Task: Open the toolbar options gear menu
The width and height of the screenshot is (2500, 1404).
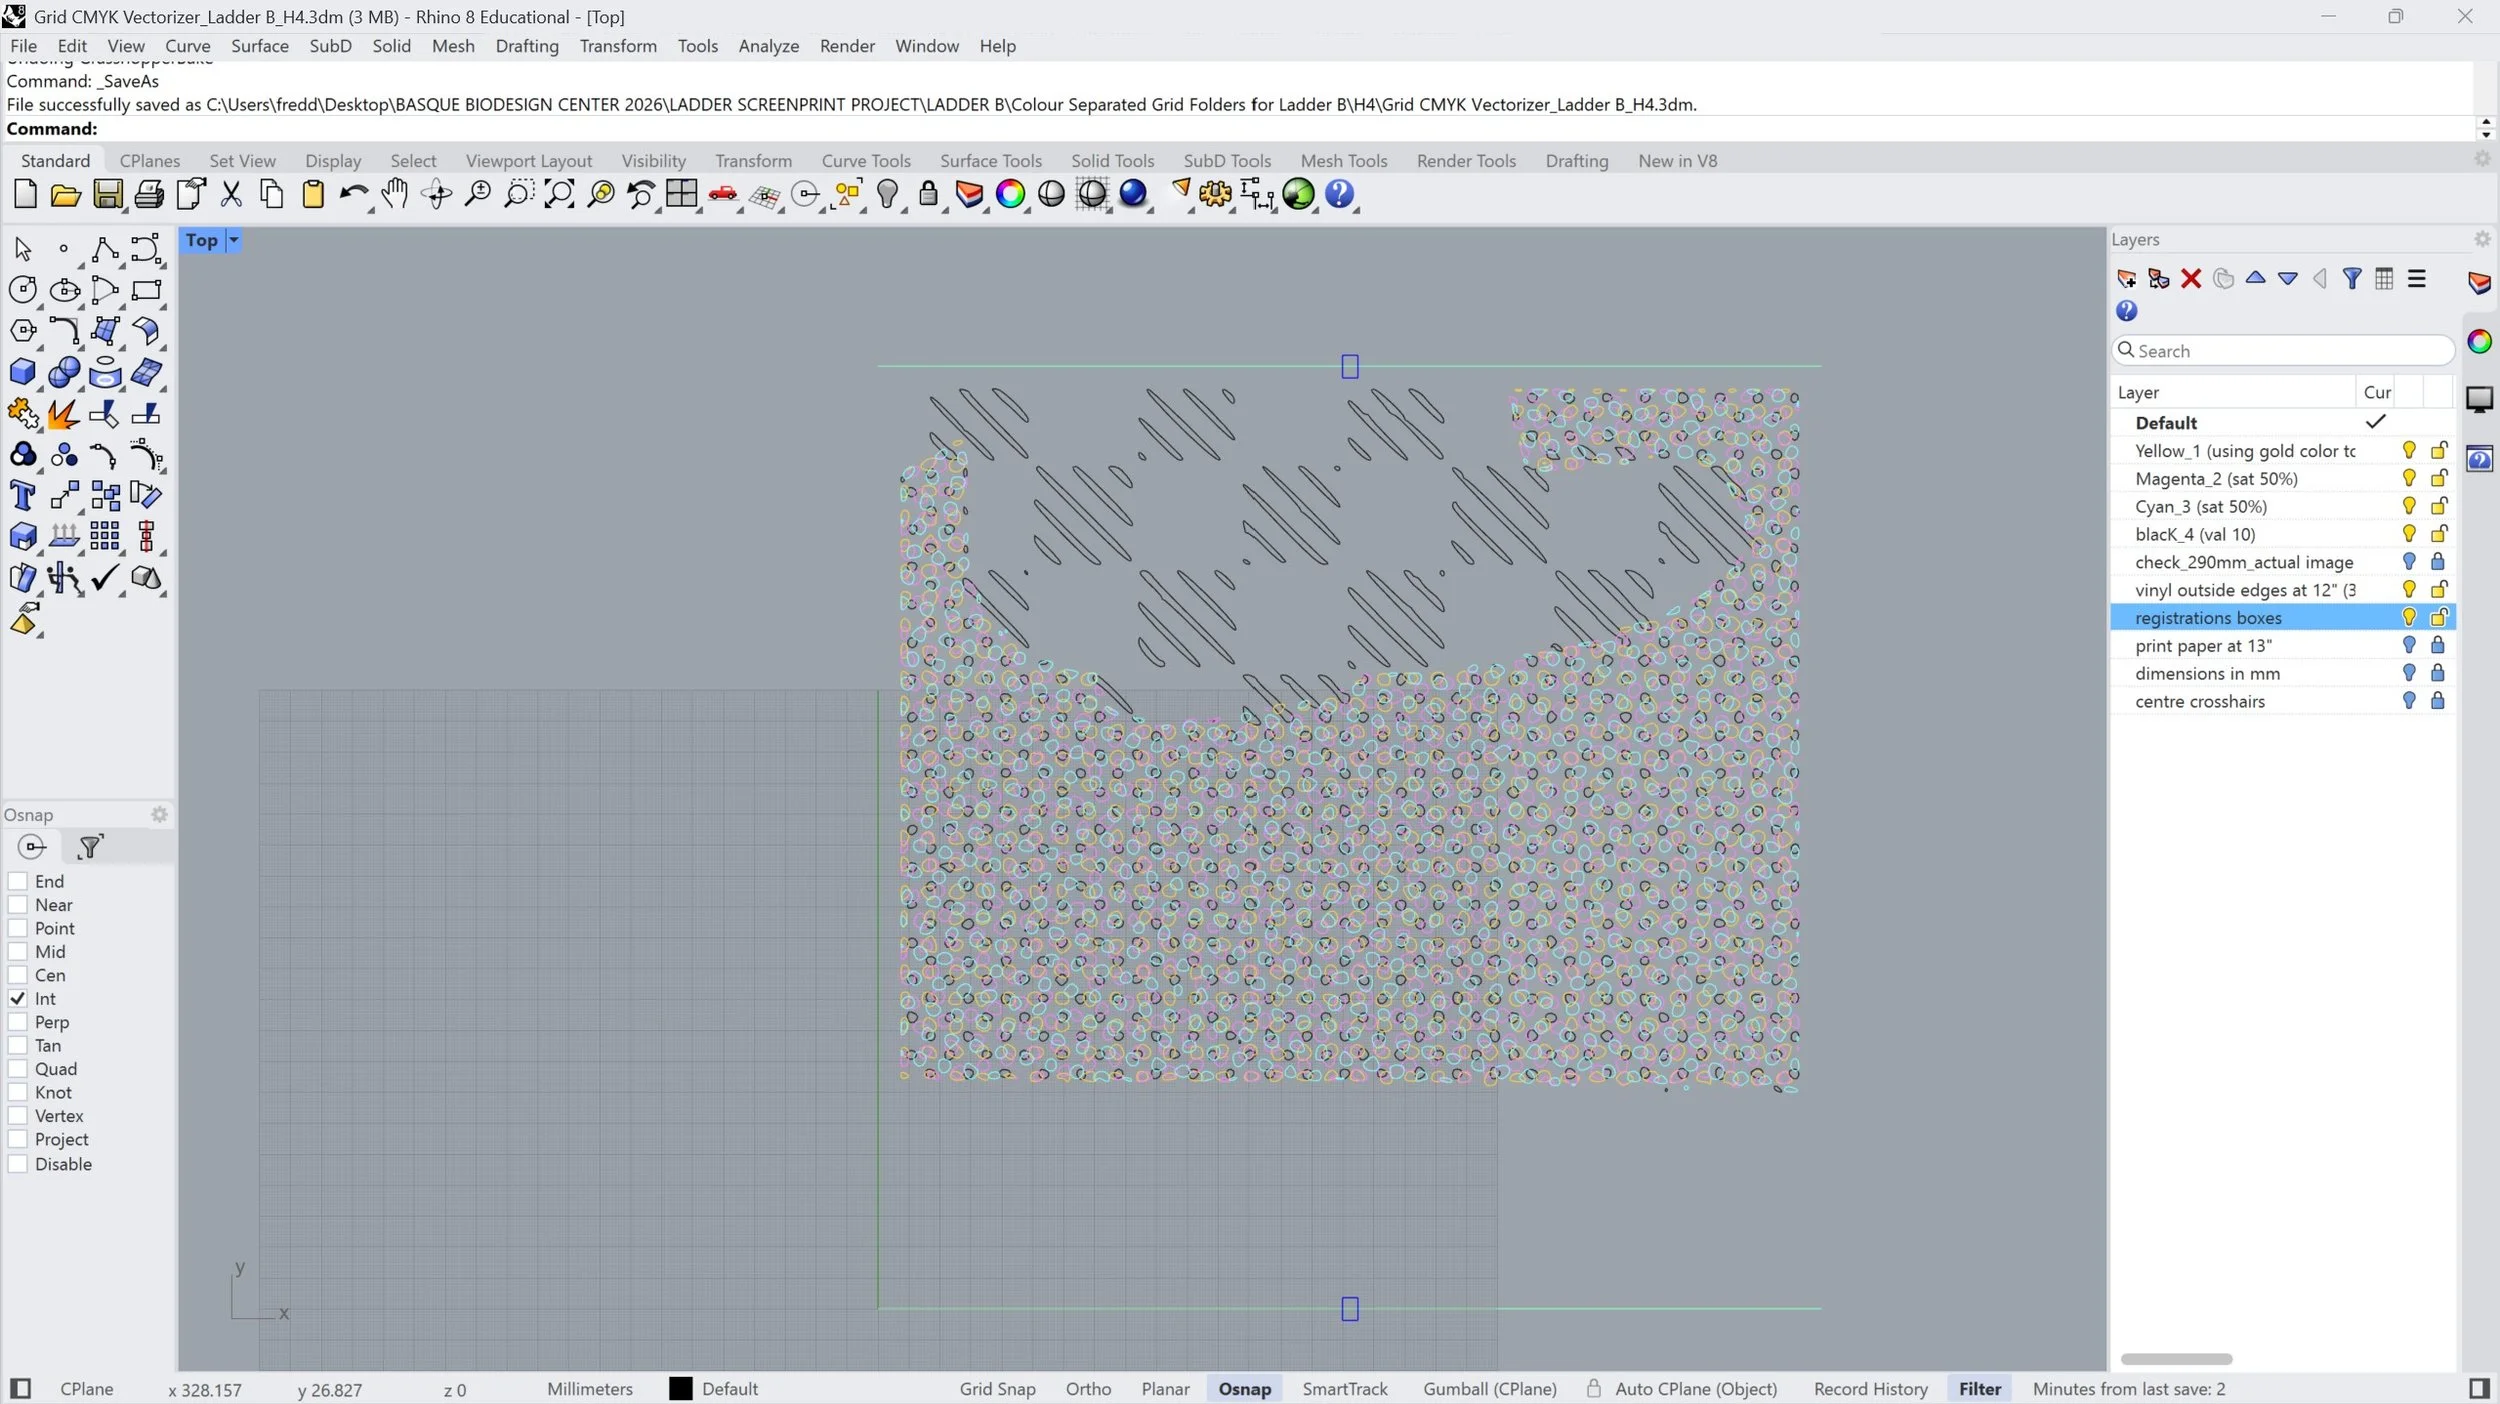Action: click(2482, 160)
